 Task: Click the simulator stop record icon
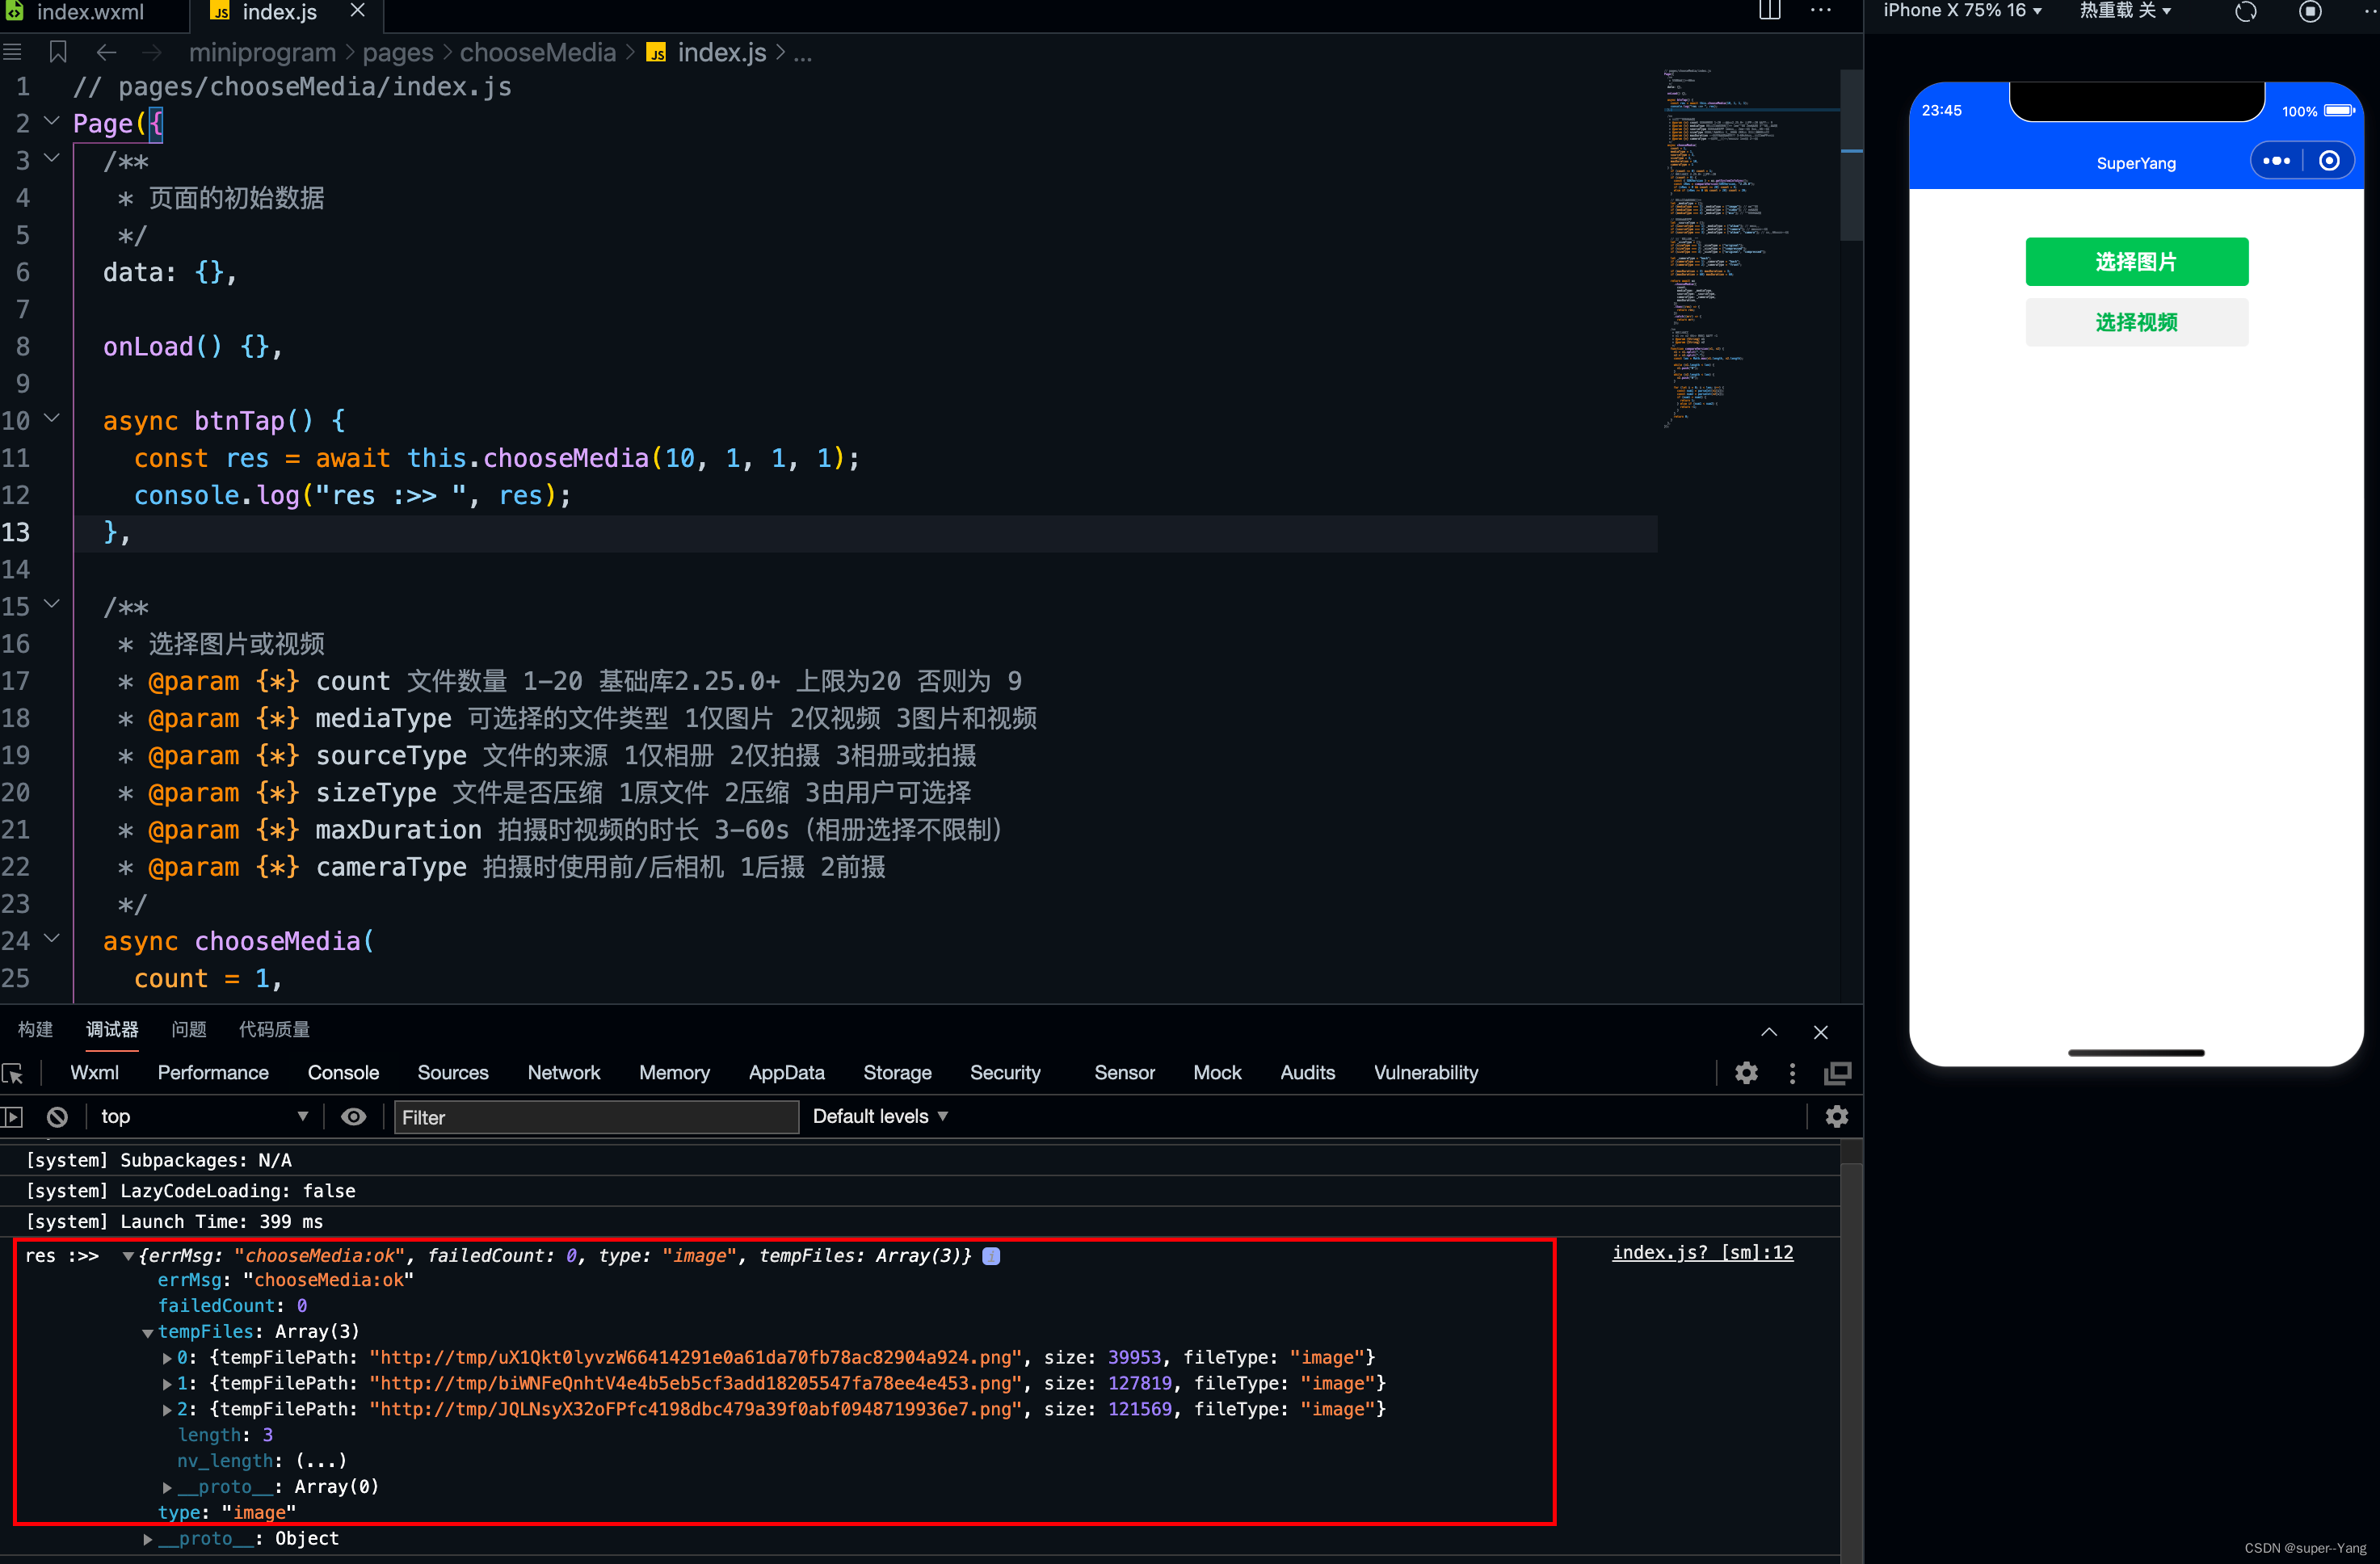2310,12
